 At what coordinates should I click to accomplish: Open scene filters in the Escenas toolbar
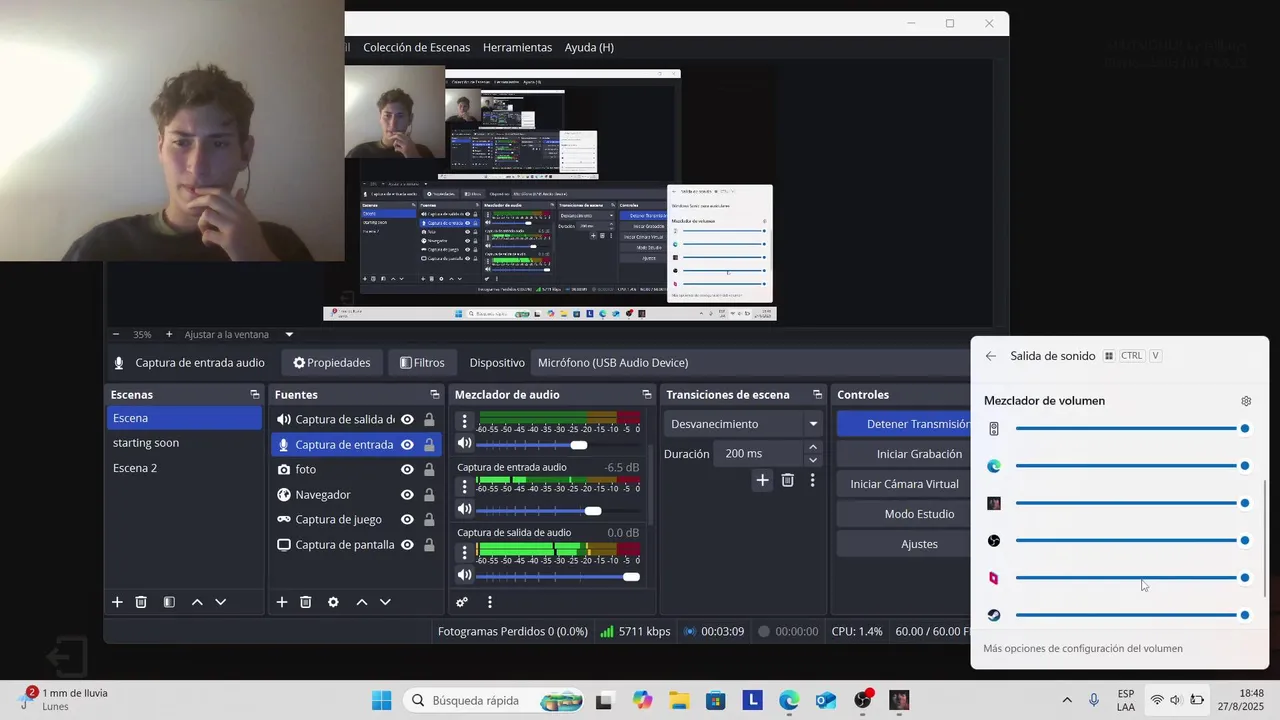(169, 602)
